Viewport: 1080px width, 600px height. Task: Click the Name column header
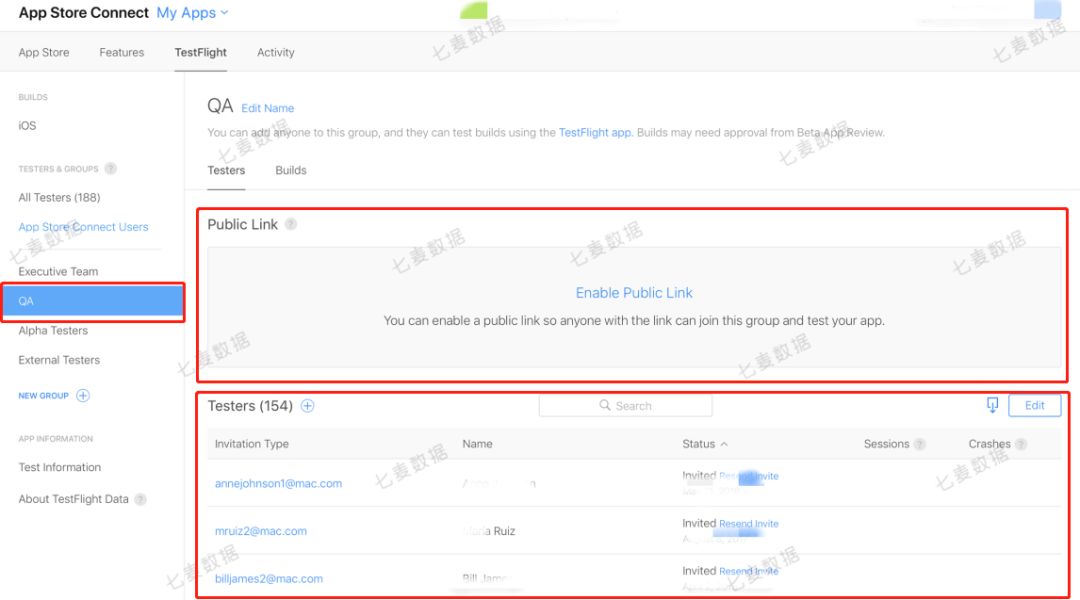[477, 444]
